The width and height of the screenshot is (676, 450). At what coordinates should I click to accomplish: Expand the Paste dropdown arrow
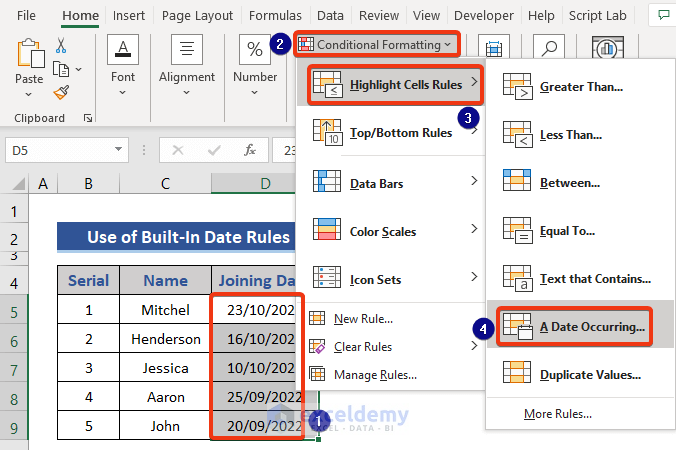point(28,94)
